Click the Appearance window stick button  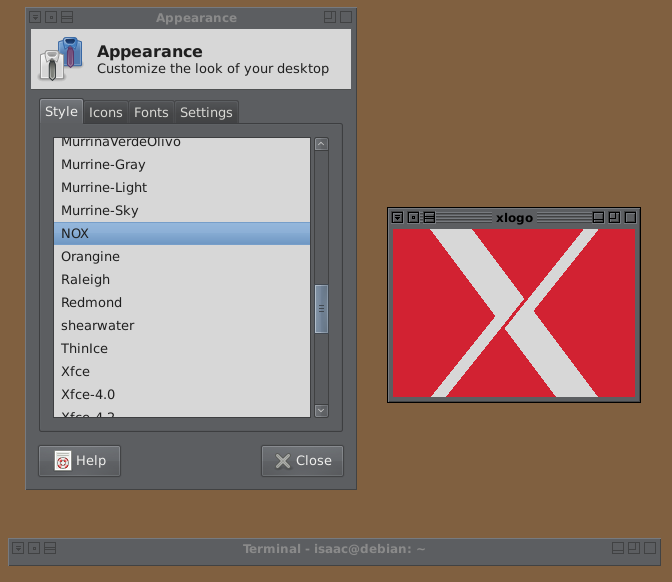51,17
